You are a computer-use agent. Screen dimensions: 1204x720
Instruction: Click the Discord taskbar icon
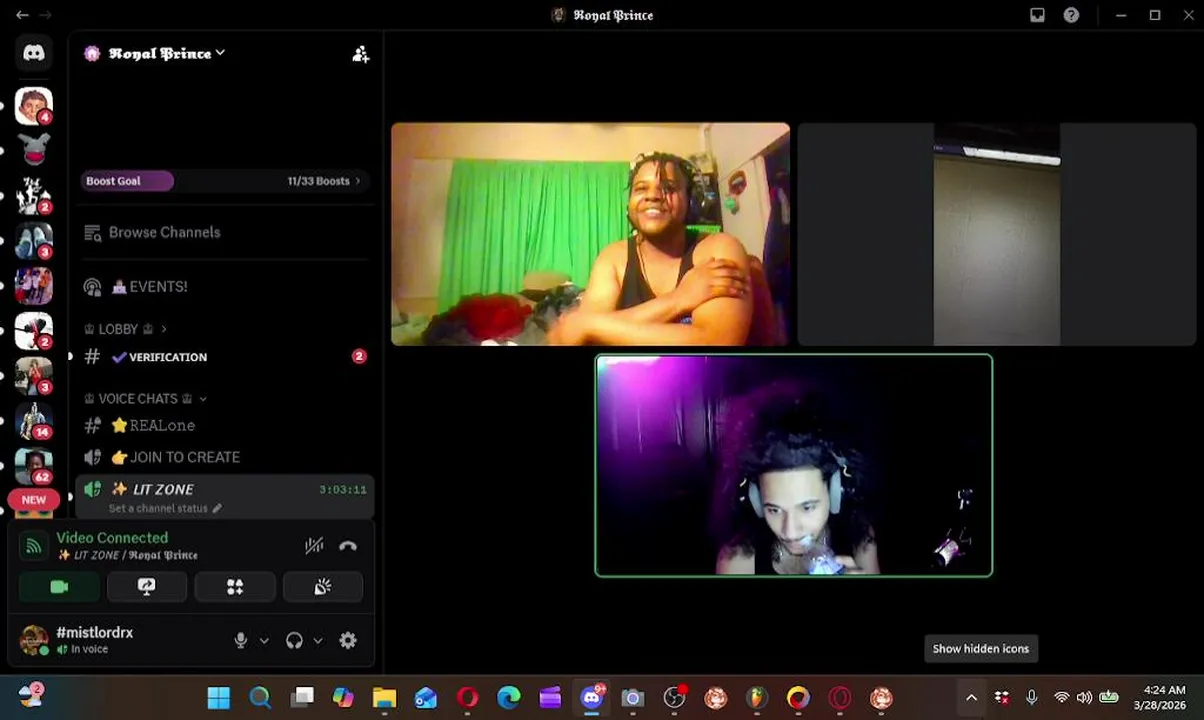(592, 698)
